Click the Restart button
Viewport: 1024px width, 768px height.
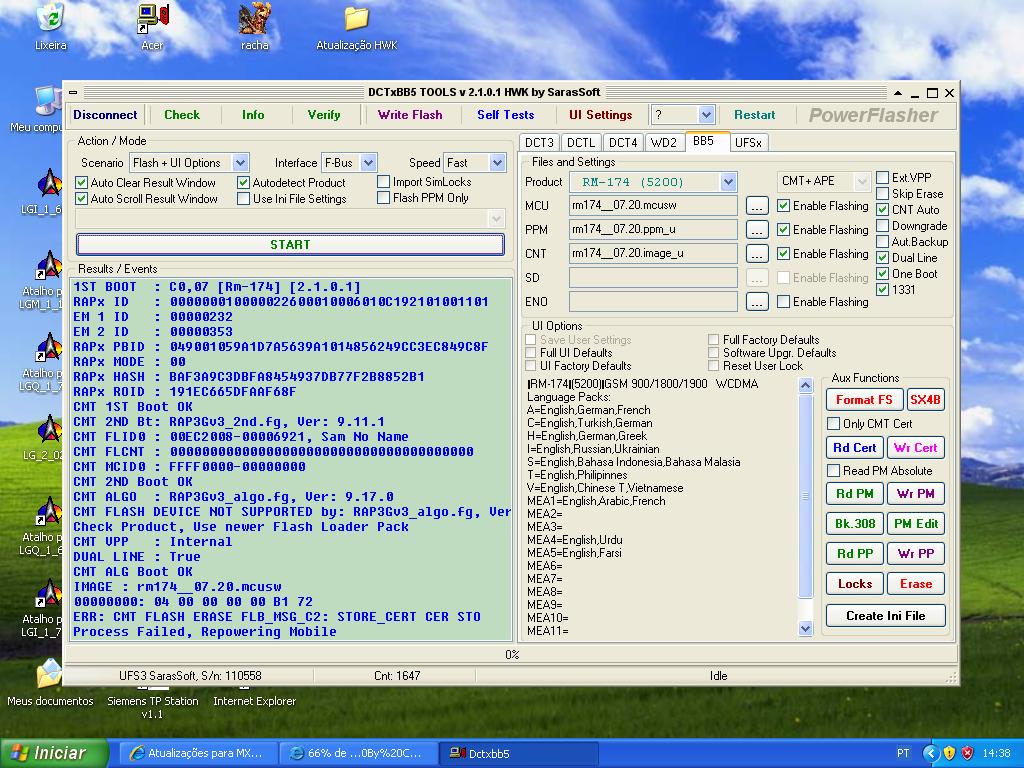tap(754, 115)
